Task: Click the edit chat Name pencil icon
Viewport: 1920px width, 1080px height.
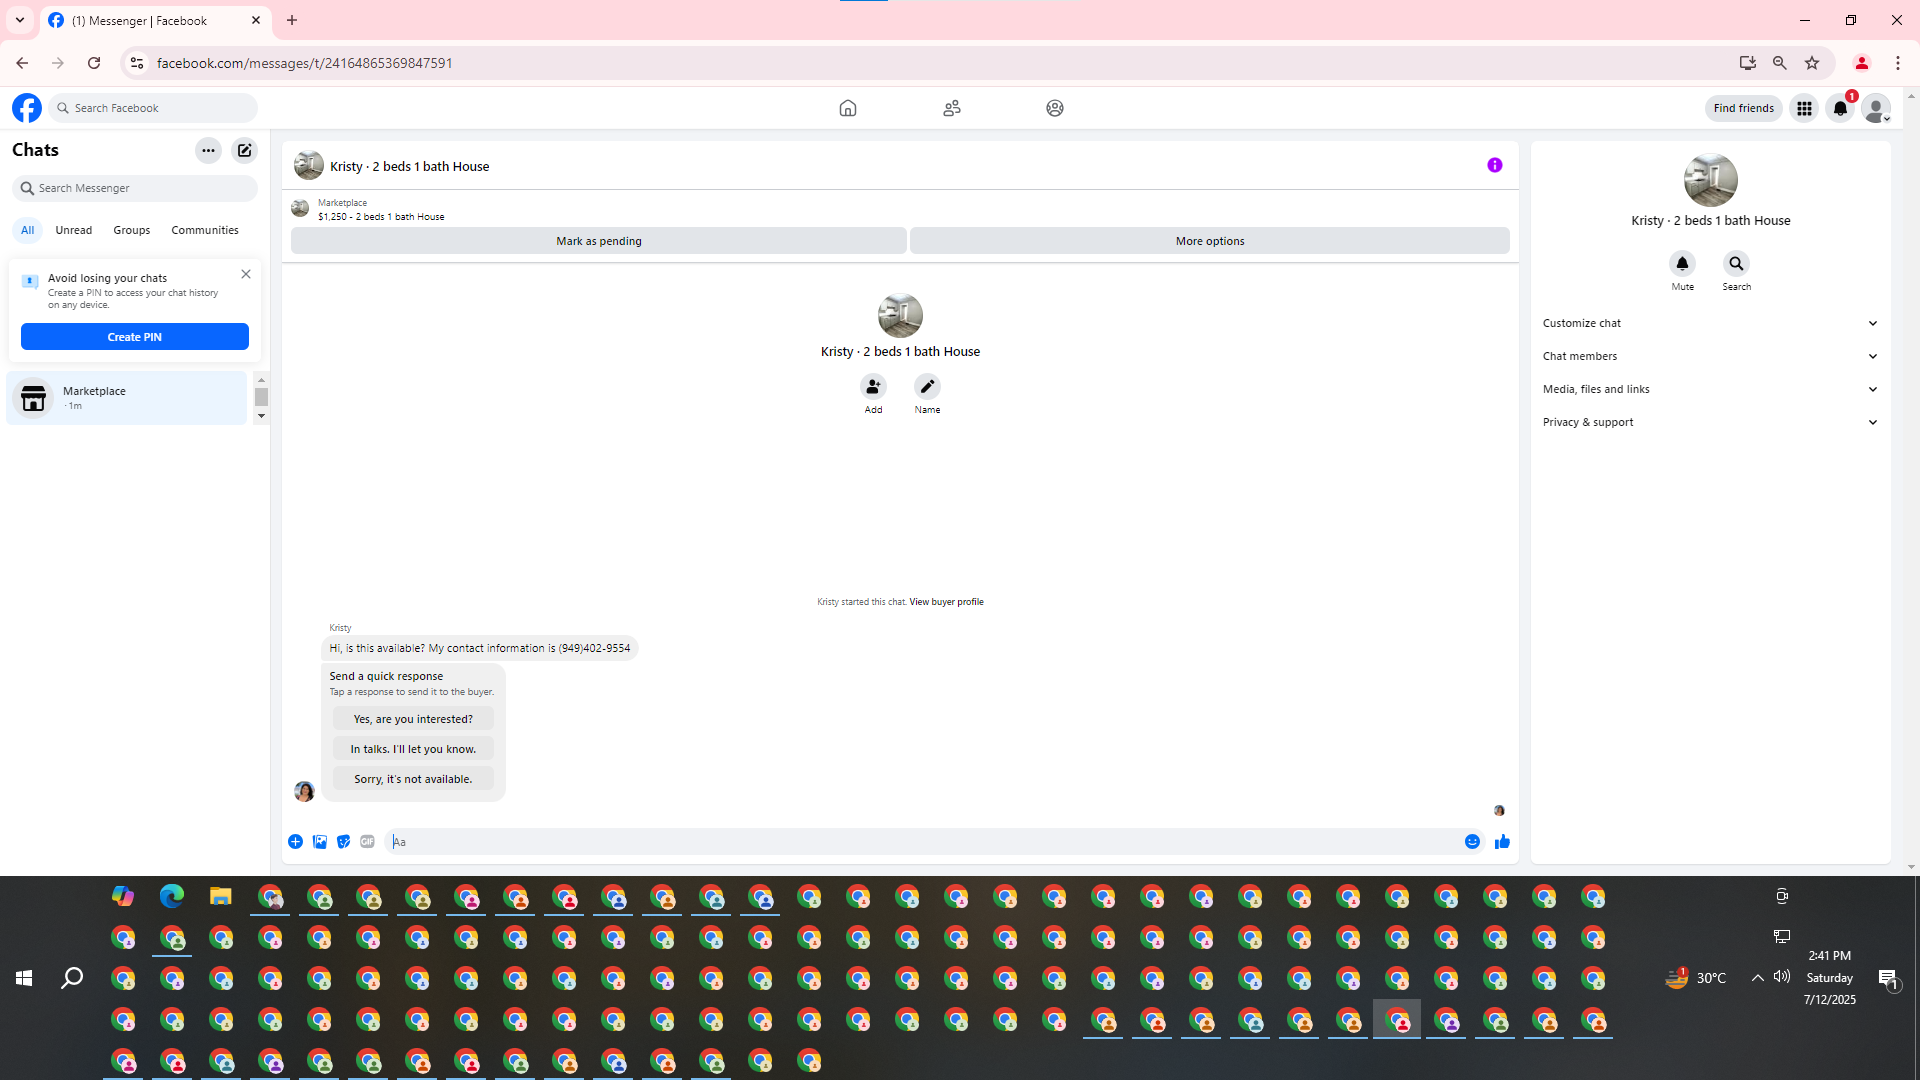Action: (927, 387)
